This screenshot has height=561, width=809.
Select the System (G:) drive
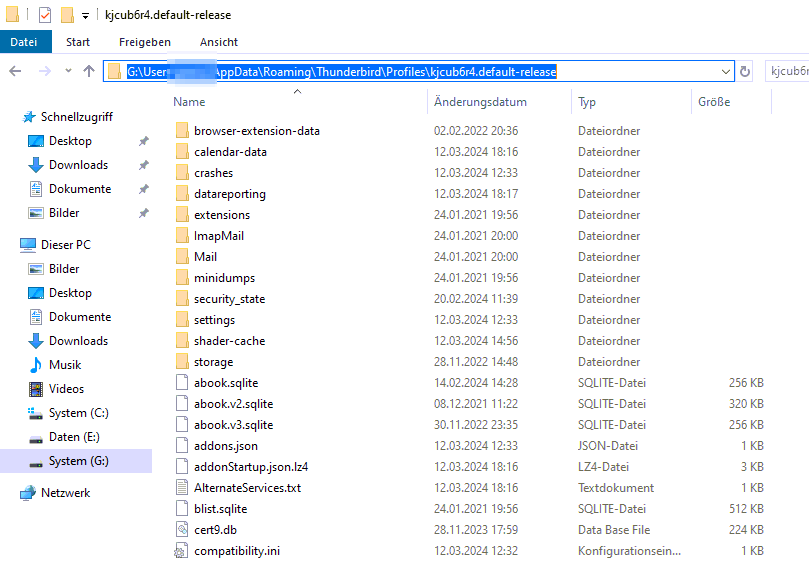pos(76,461)
